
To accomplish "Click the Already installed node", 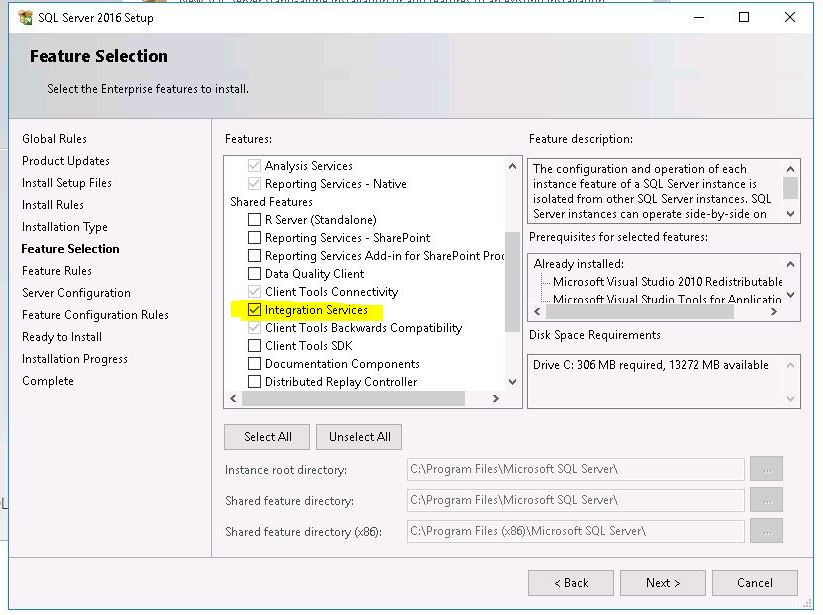I will coord(578,264).
